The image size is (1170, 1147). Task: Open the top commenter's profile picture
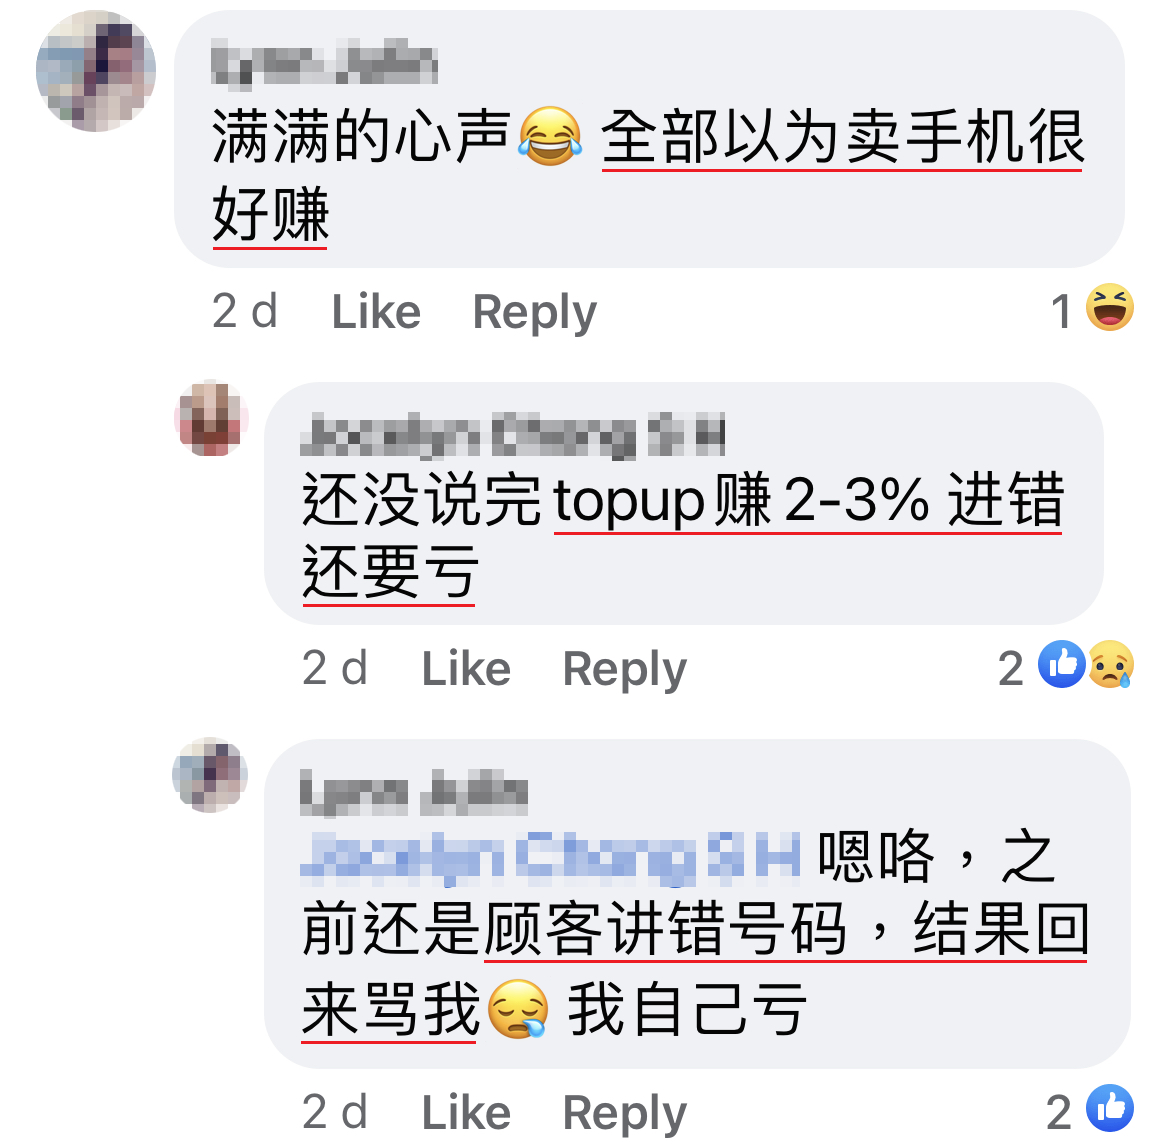(96, 71)
